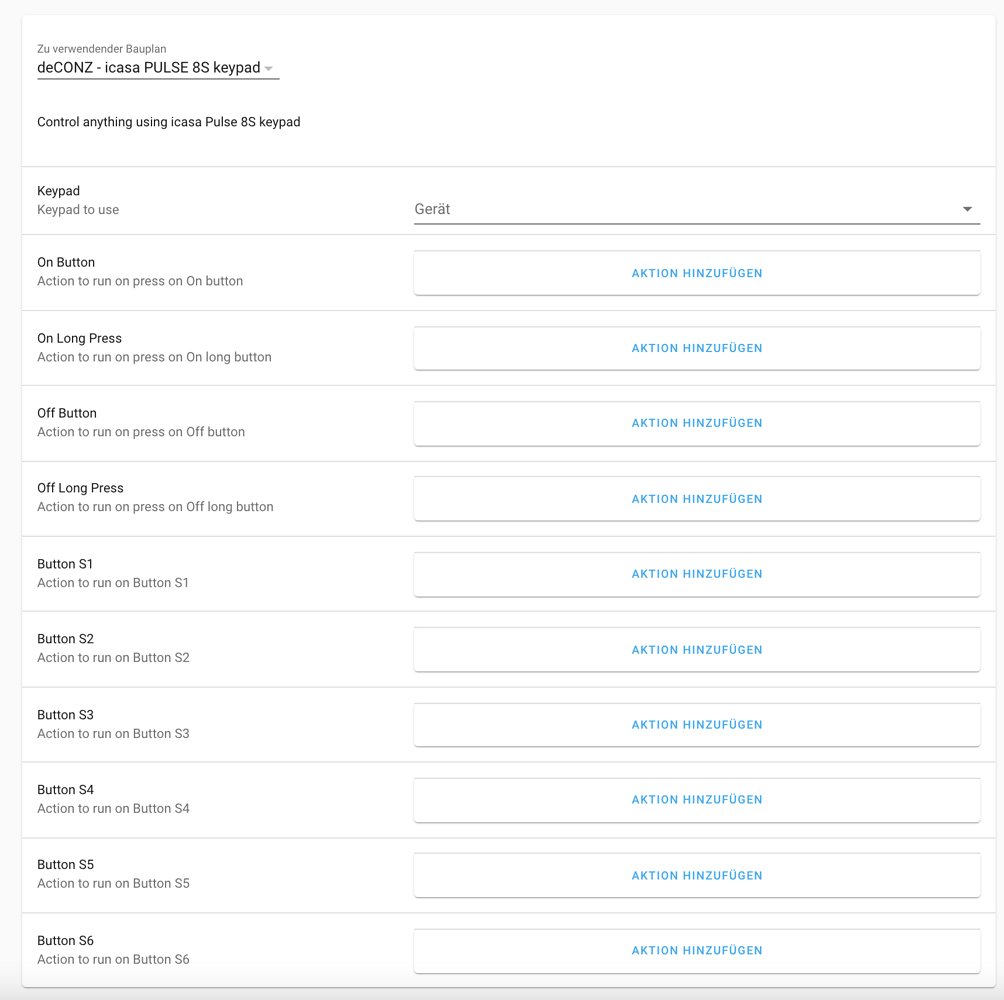1004x1000 pixels.
Task: Add an action for the On Button
Action: 697,273
